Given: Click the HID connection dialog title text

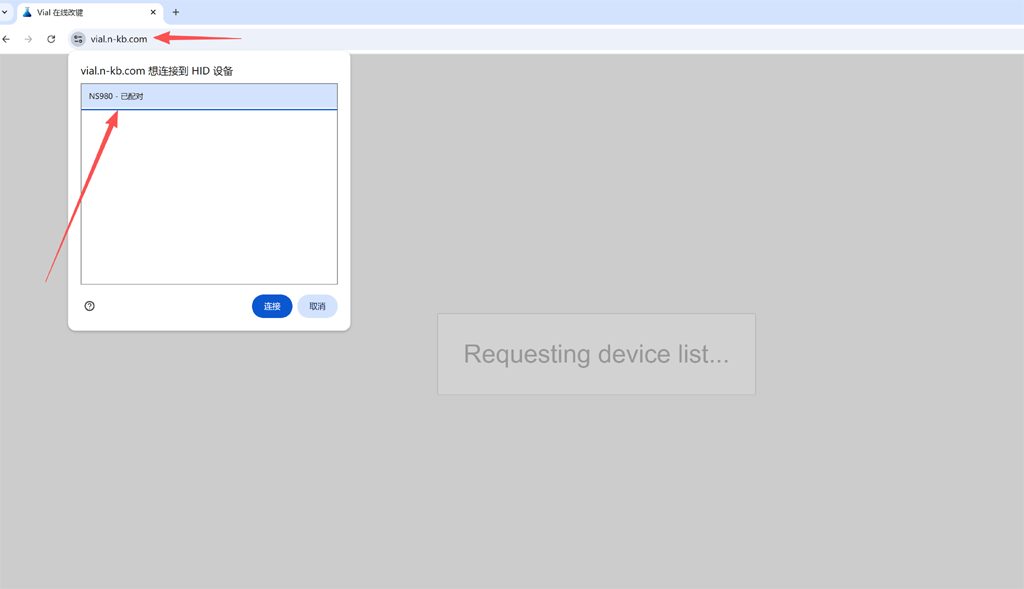Looking at the screenshot, I should [157, 71].
